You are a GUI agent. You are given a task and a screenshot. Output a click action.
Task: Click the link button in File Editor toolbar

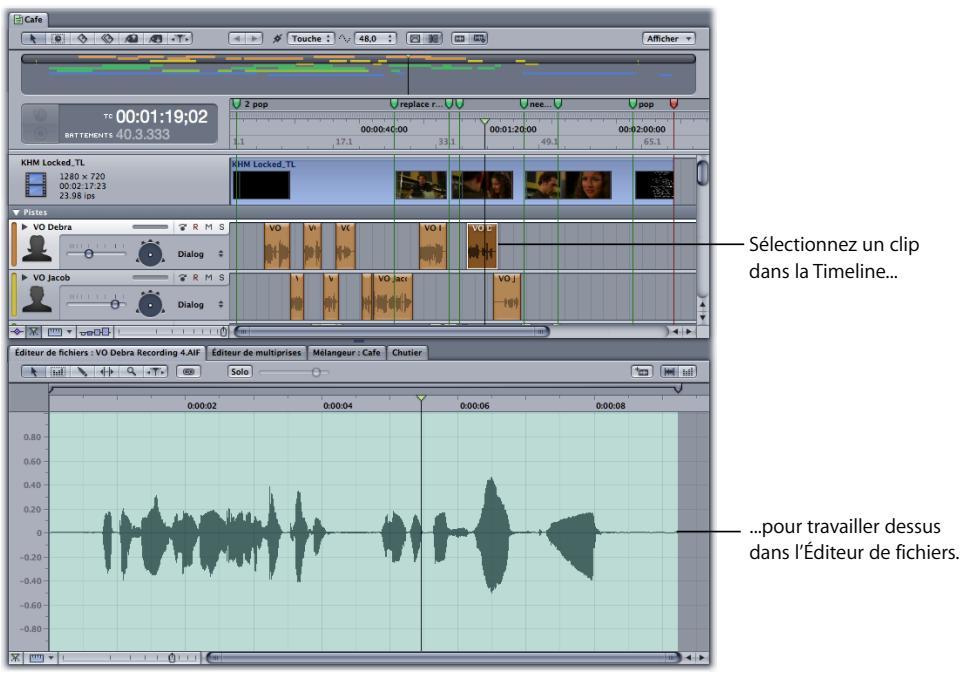tap(189, 371)
